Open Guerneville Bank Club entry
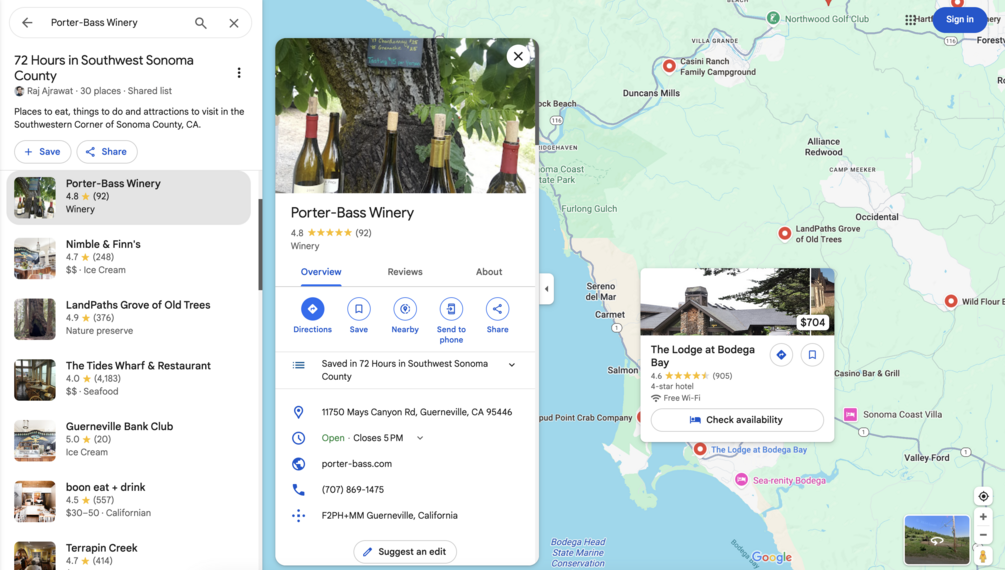Viewport: 1005px width, 570px height. point(128,439)
